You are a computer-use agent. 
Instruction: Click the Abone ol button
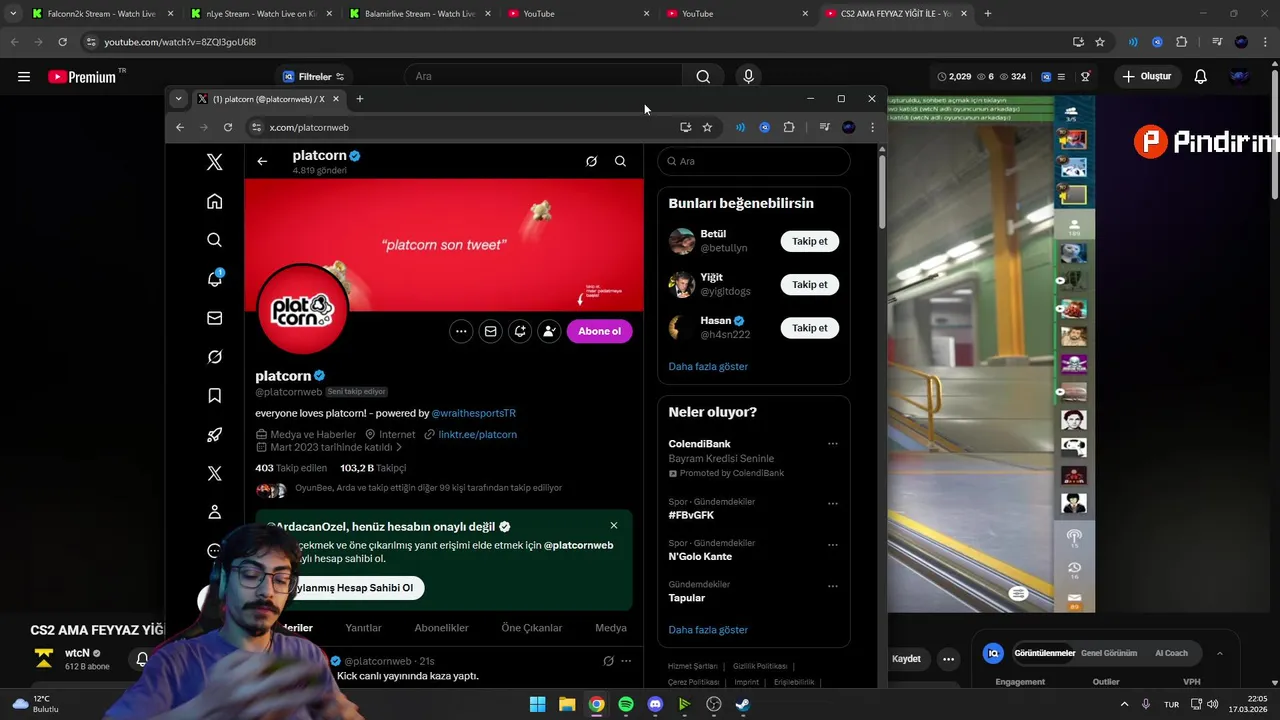click(599, 331)
